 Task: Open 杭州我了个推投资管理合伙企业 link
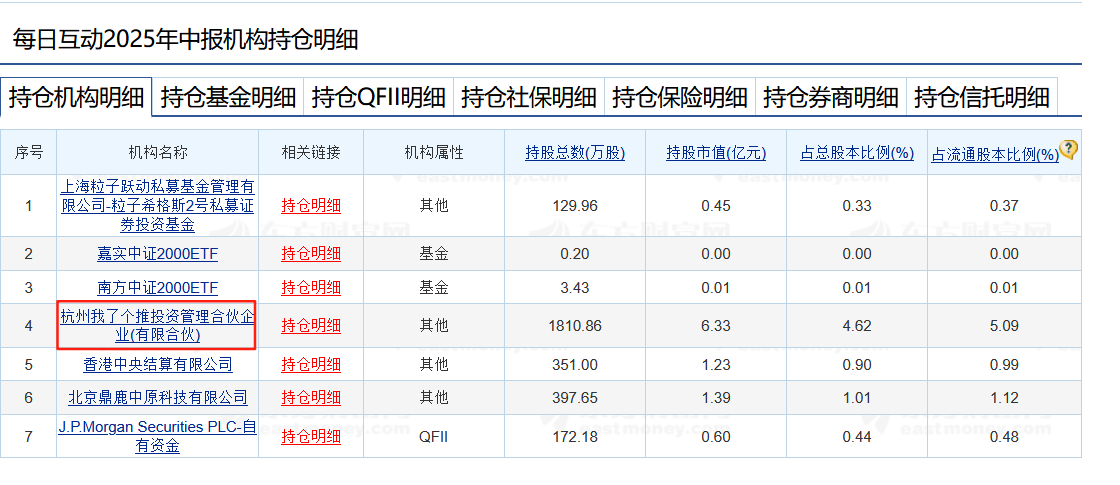coord(158,326)
